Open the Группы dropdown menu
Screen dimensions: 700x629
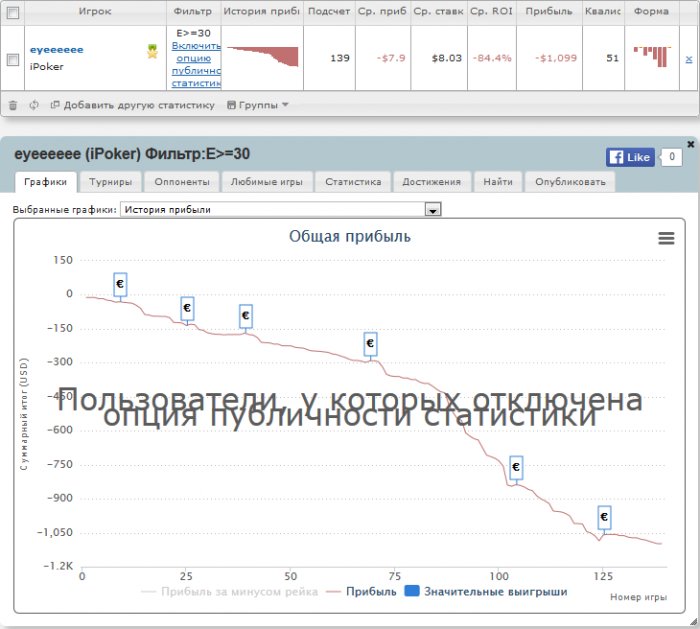click(x=258, y=105)
